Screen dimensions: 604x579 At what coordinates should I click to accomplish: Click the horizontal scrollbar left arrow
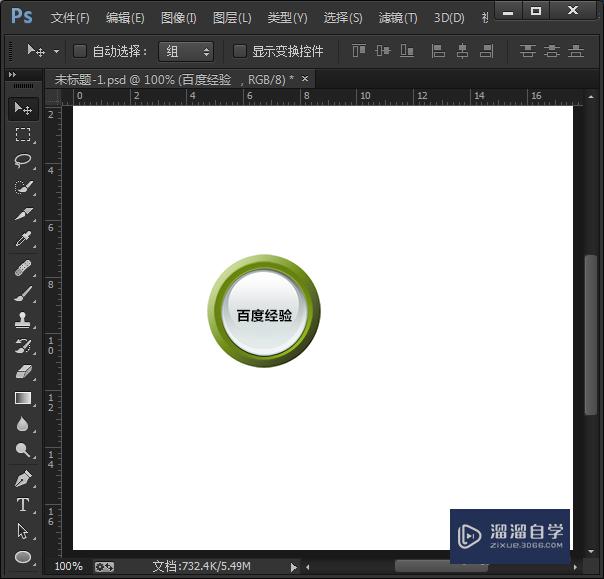click(307, 567)
